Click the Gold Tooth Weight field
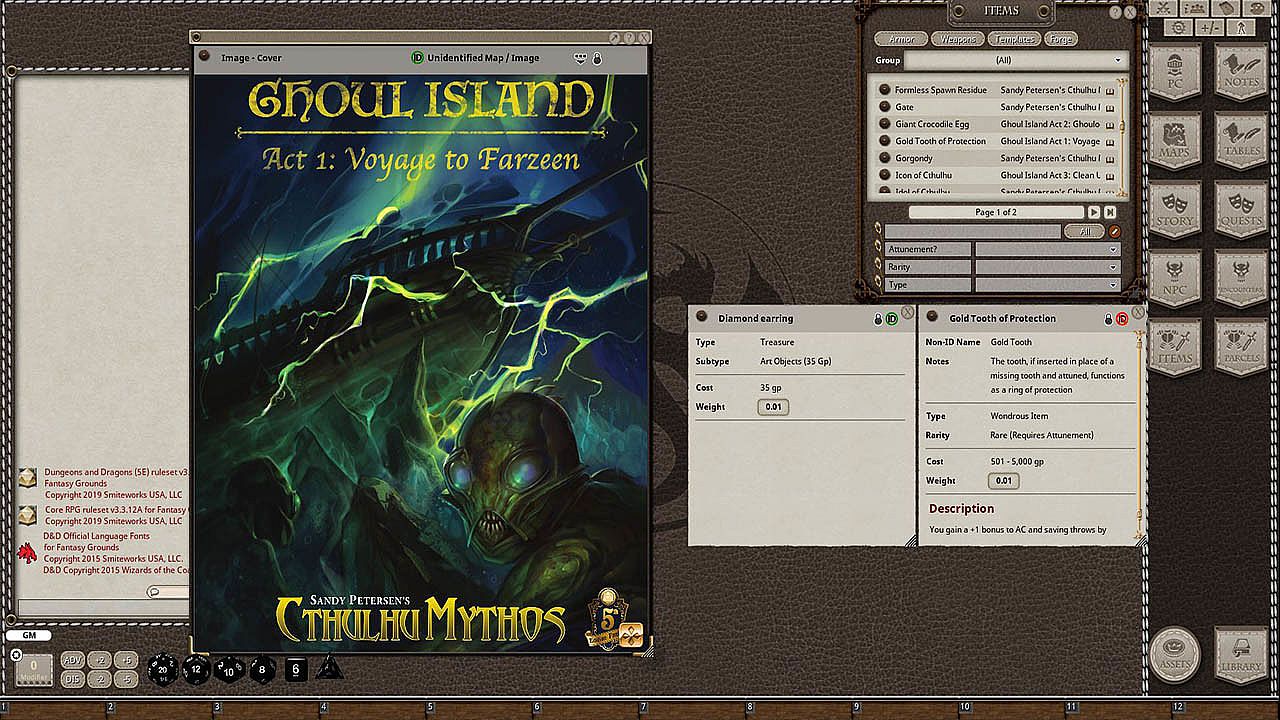Image resolution: width=1280 pixels, height=720 pixels. [1003, 481]
